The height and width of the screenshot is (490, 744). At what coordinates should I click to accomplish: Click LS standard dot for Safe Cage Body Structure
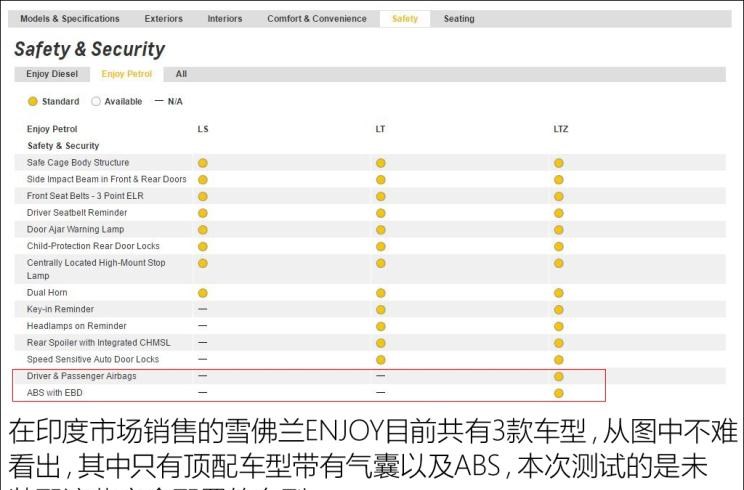[x=203, y=163]
